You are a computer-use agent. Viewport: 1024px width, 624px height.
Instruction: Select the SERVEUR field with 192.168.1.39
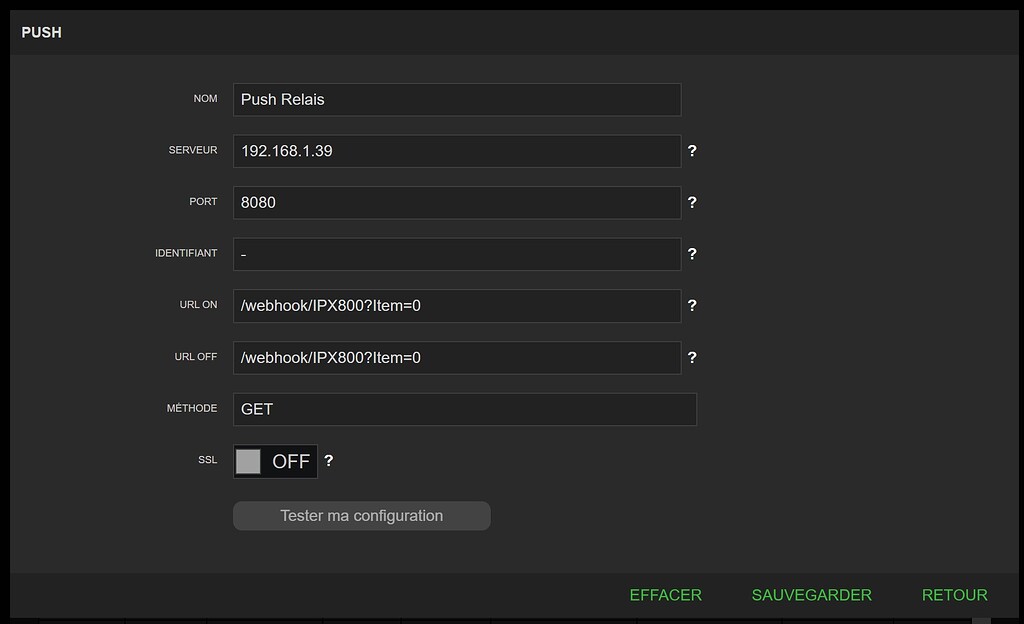pos(456,150)
